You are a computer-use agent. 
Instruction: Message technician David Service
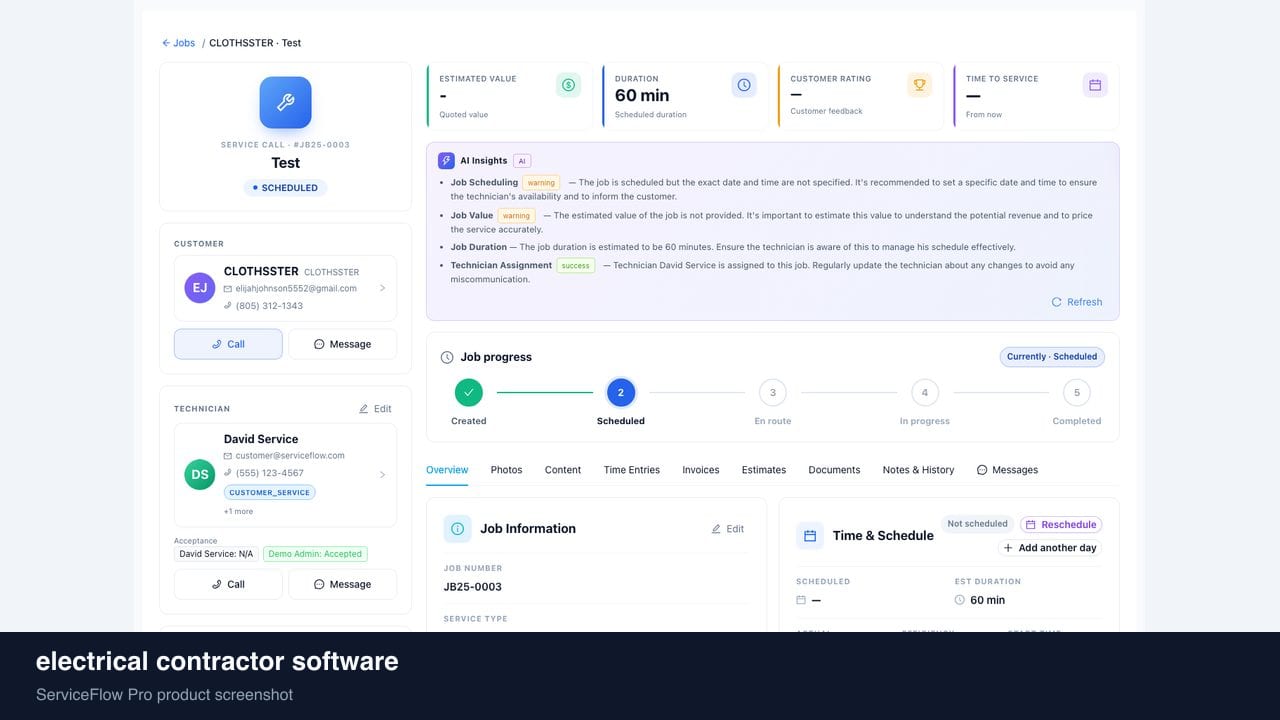(x=342, y=584)
